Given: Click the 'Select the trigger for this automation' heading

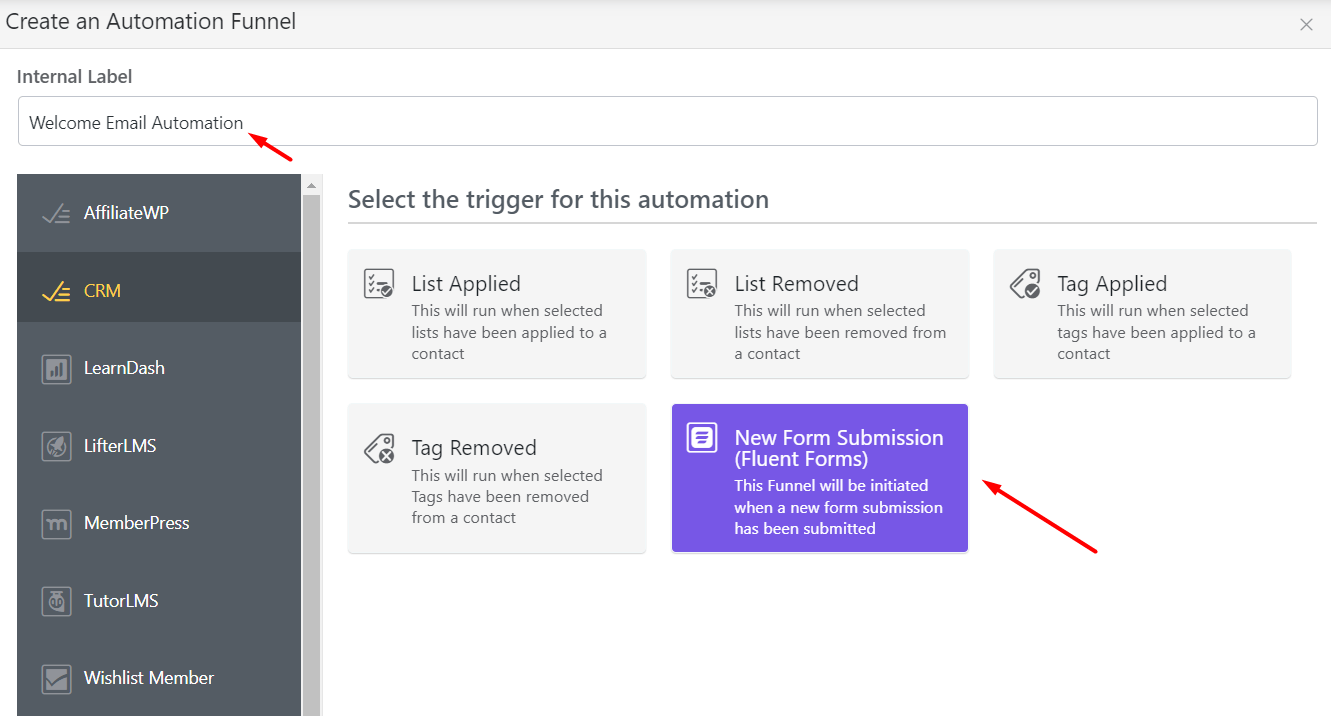Looking at the screenshot, I should pos(558,199).
